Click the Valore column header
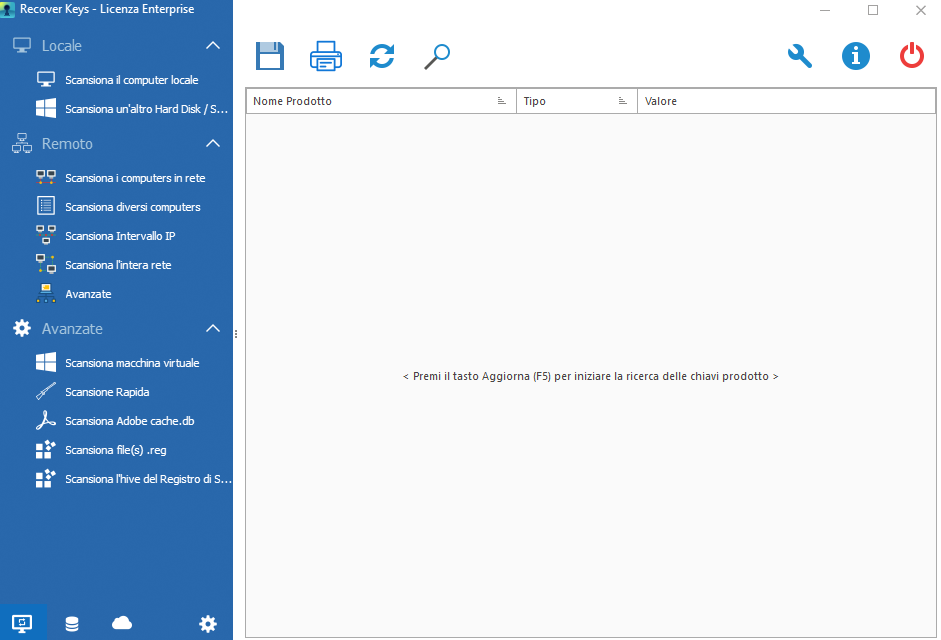941x640 pixels. [786, 101]
